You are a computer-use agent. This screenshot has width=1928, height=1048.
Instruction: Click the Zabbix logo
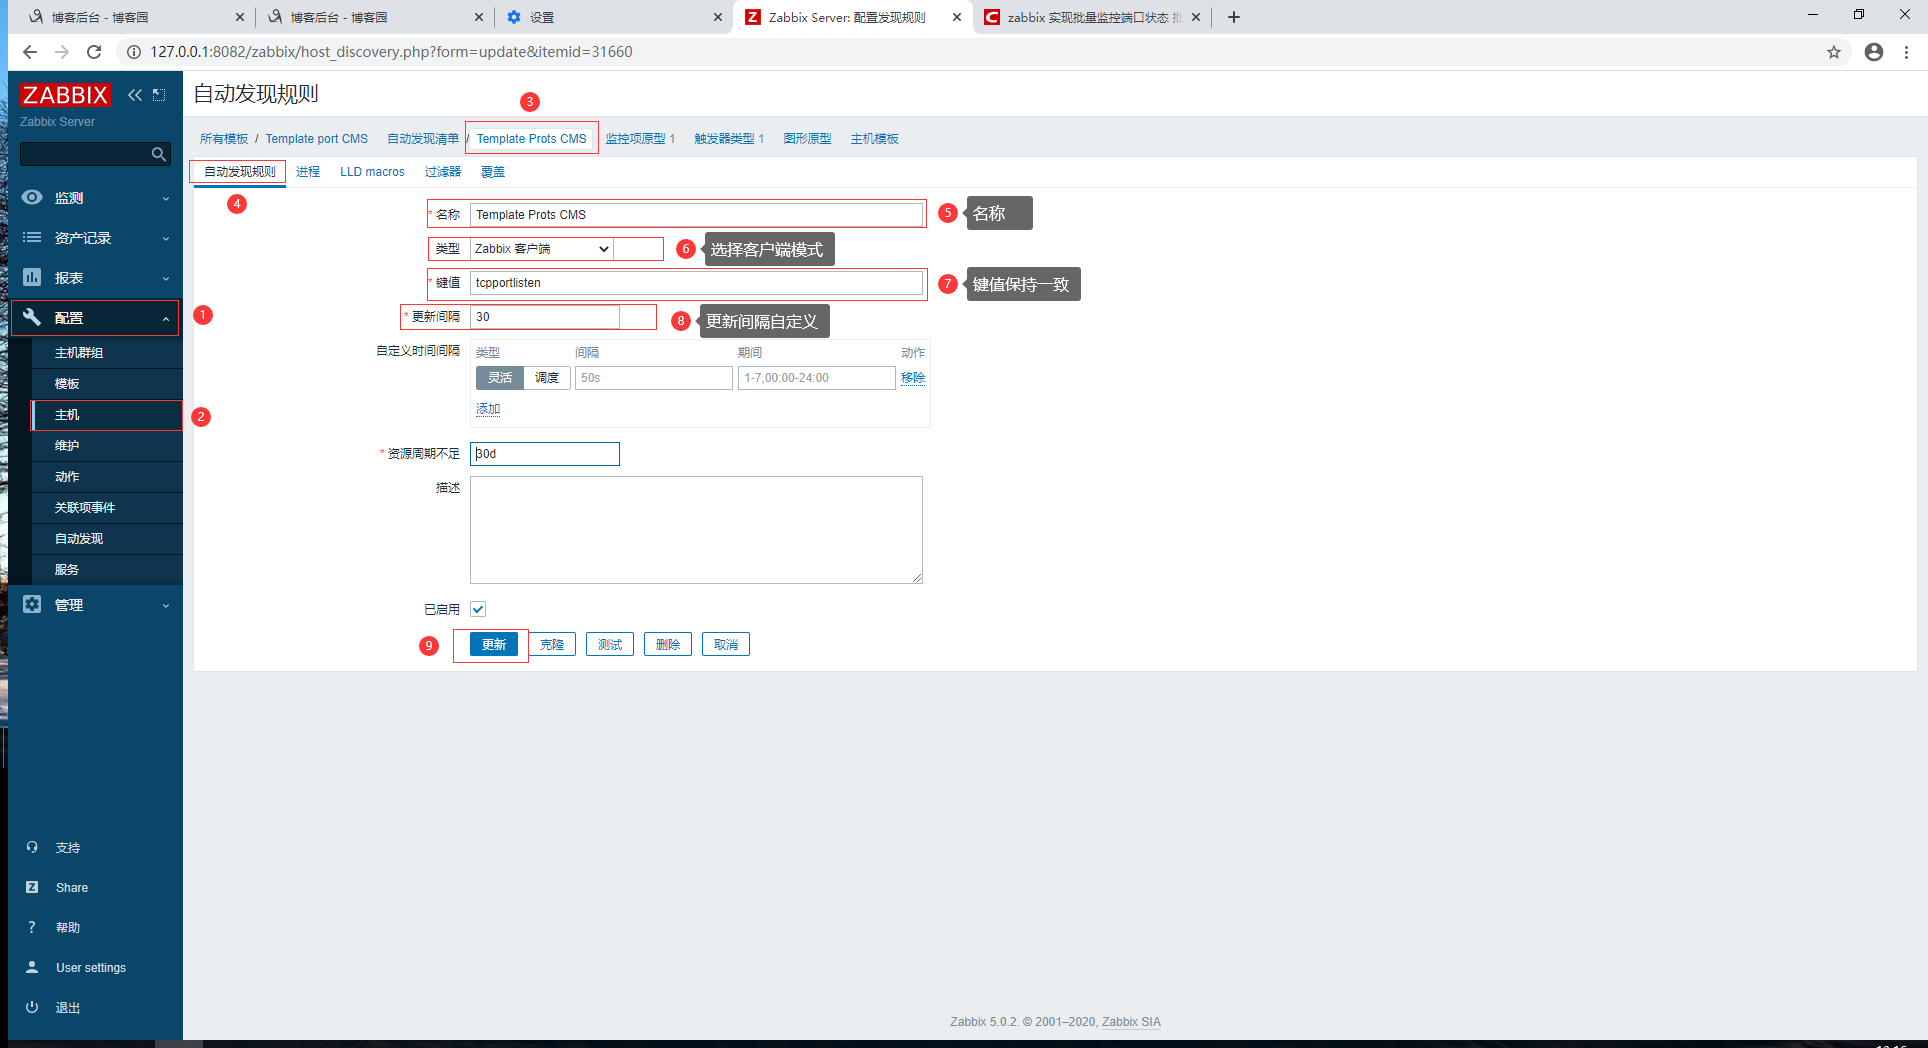pyautogui.click(x=65, y=95)
